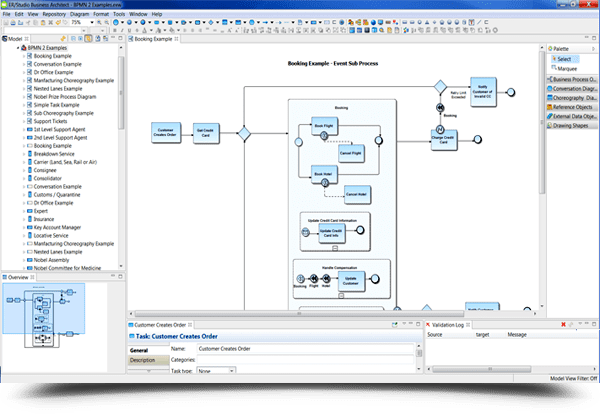Click the Notify Customer of Invalid CC task
This screenshot has width=600, height=414.
pyautogui.click(x=480, y=93)
